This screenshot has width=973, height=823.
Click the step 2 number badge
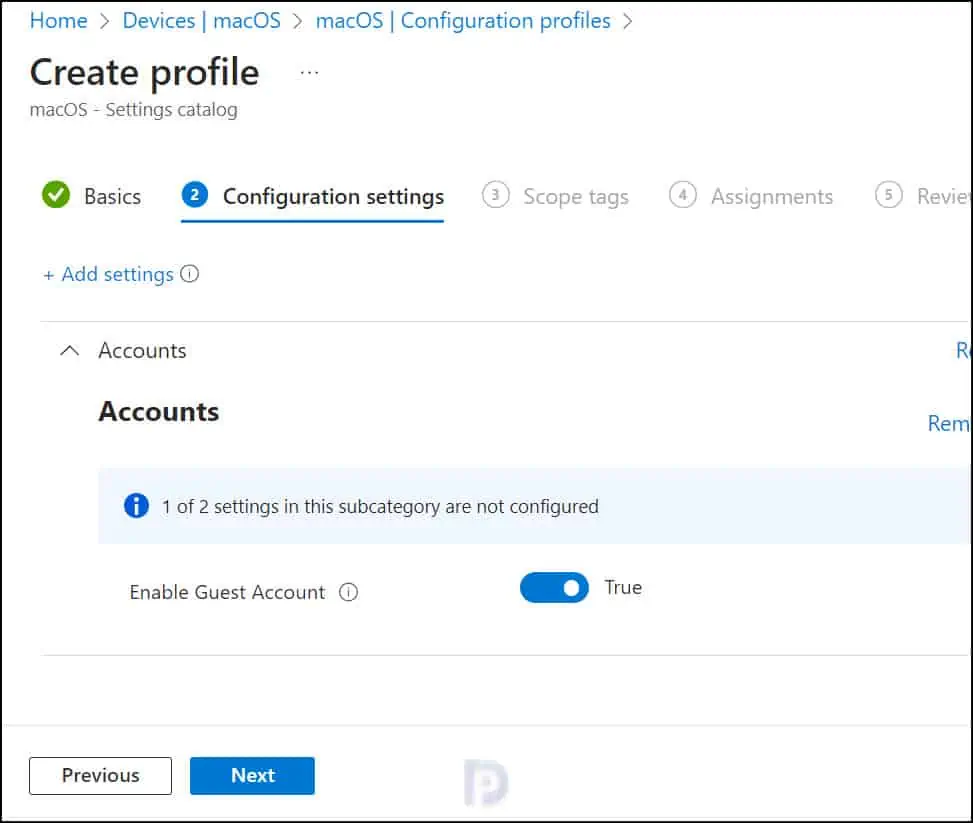coord(194,195)
